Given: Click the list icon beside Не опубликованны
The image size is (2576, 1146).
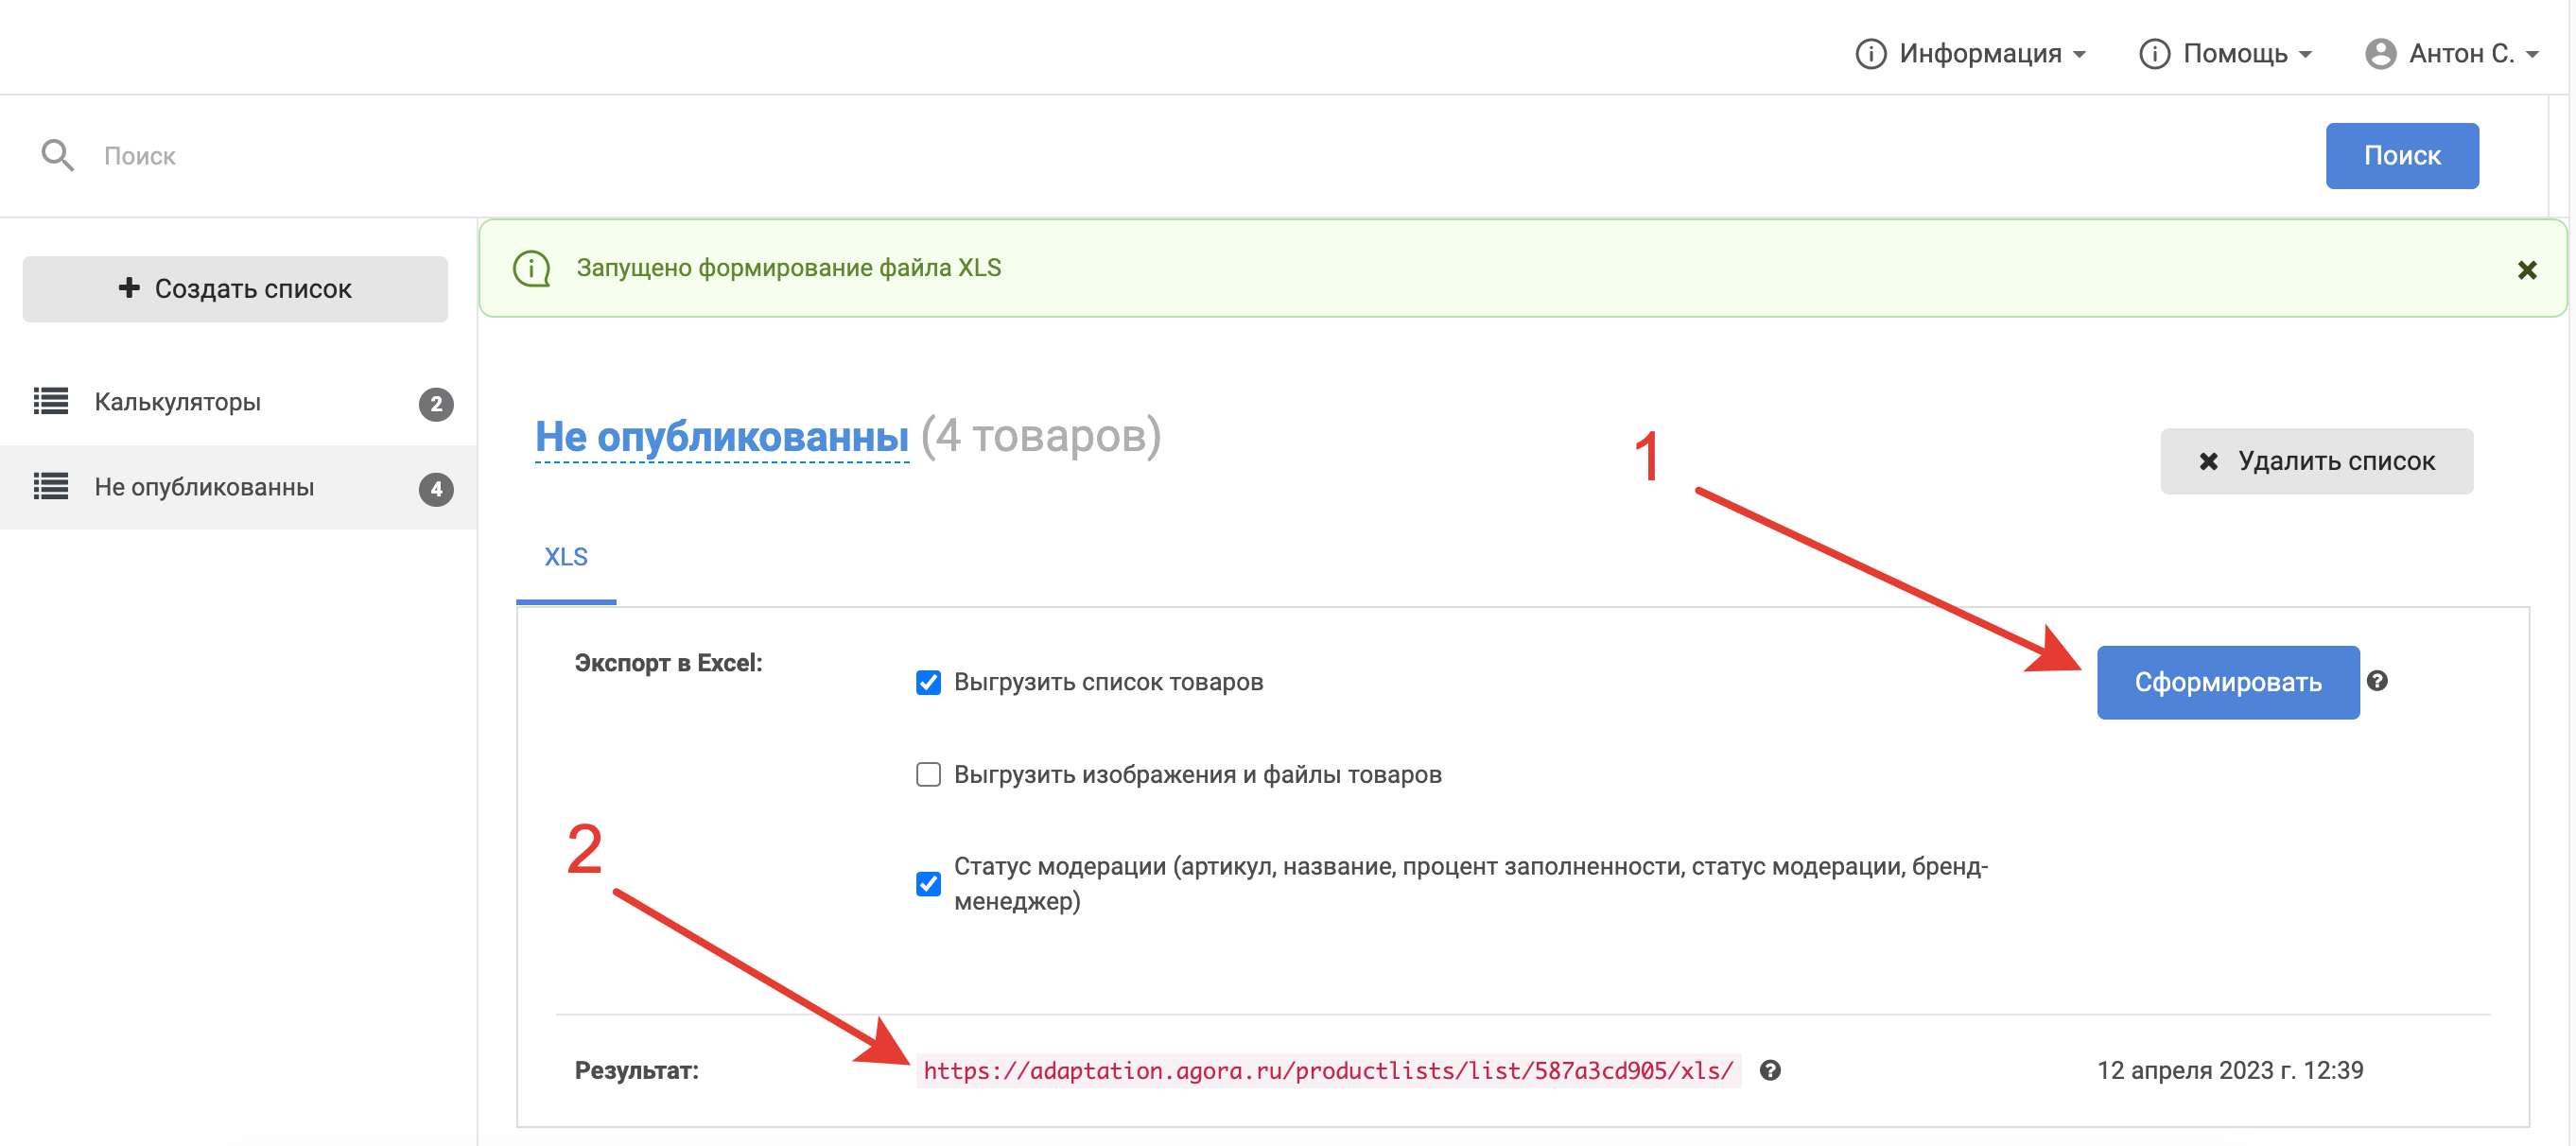Looking at the screenshot, I should pos(51,487).
